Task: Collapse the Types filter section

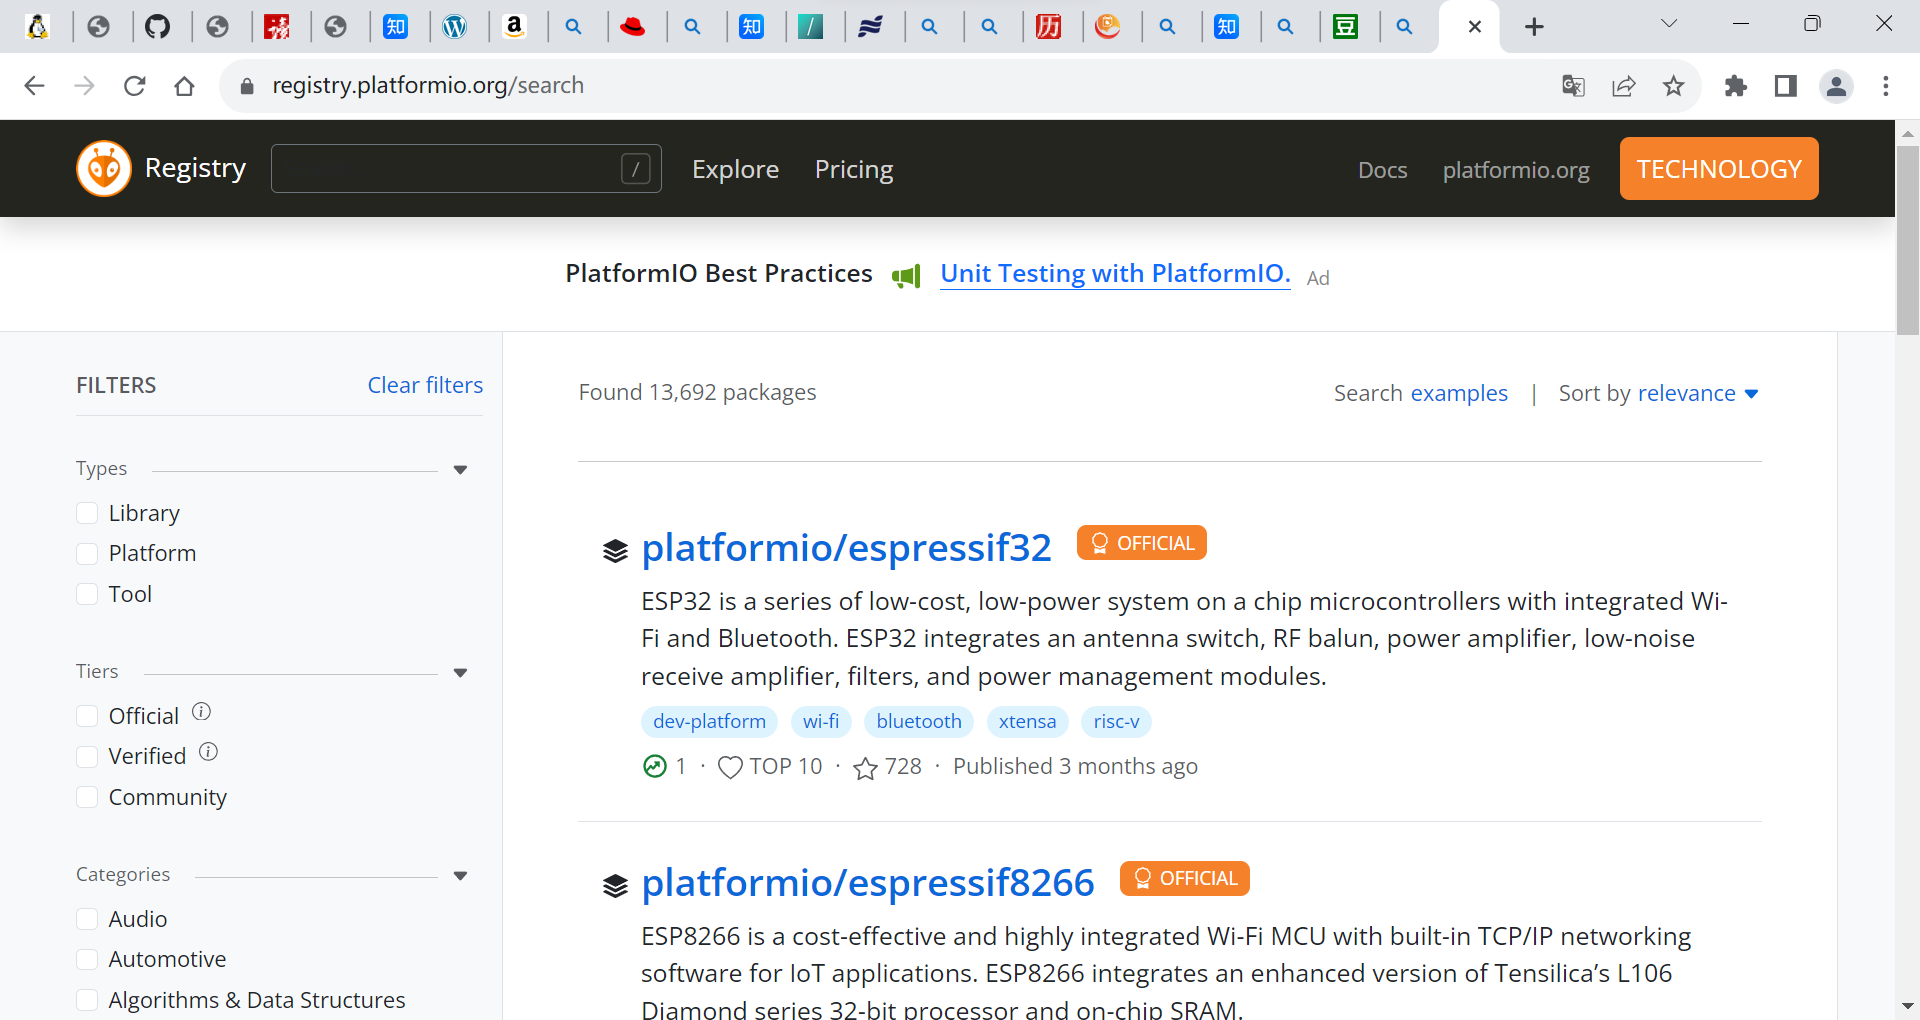Action: [x=460, y=470]
